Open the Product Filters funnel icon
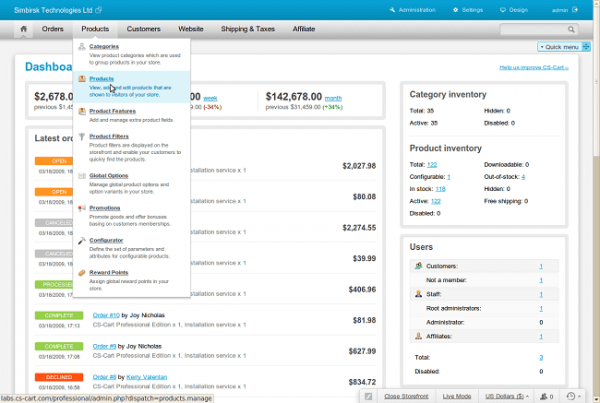600x403 pixels. (82, 137)
